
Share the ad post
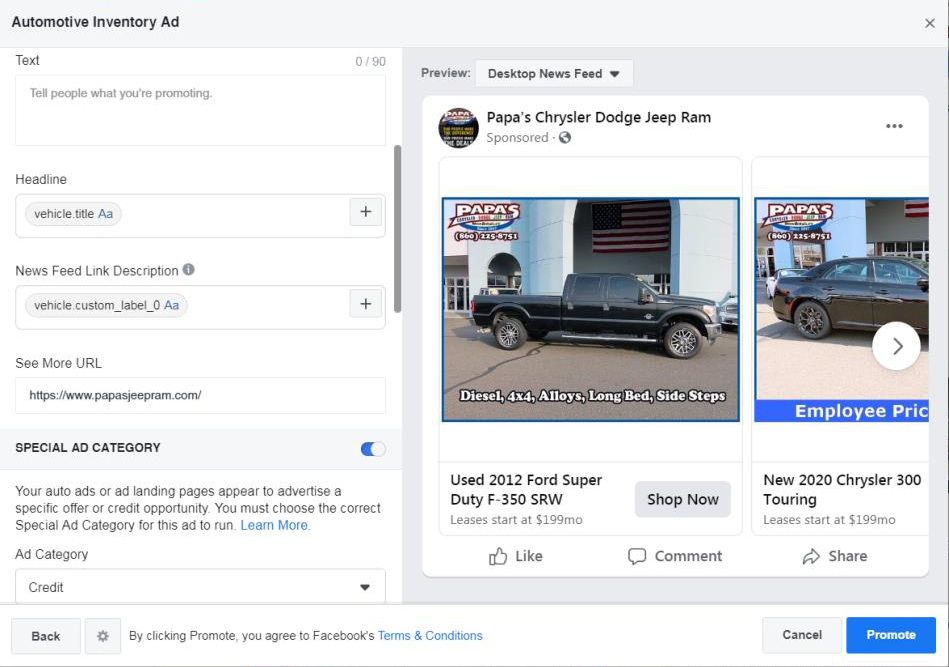point(835,556)
